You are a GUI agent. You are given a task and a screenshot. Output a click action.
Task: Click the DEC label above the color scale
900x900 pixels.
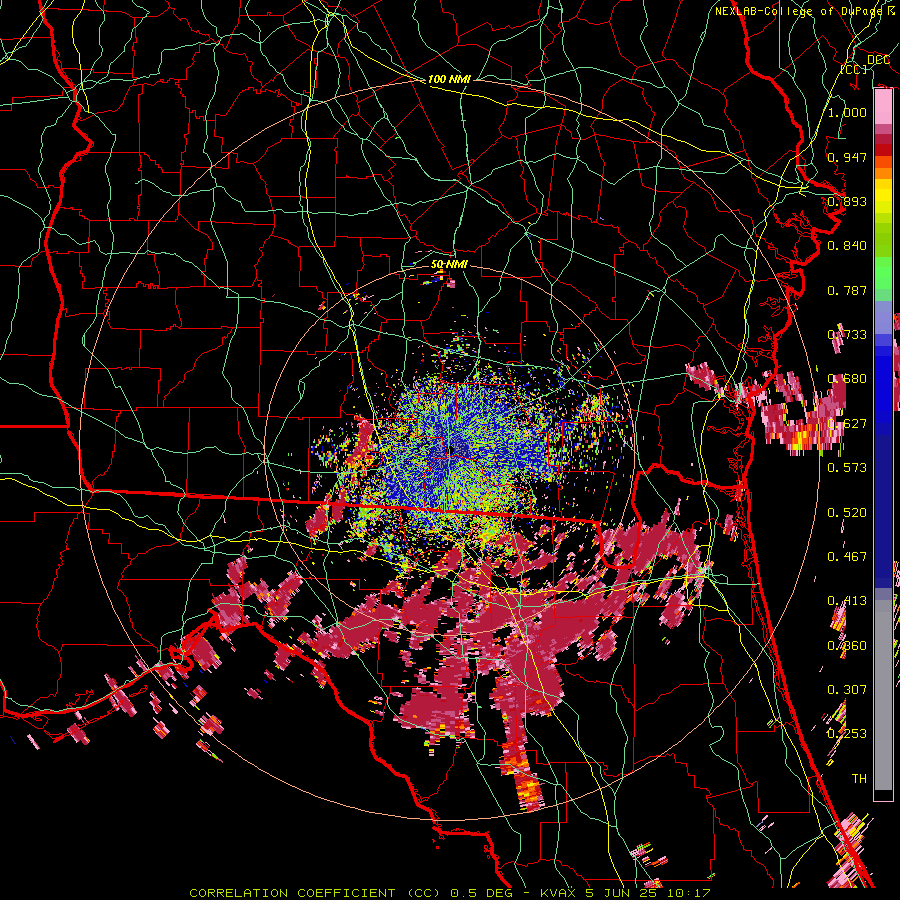pyautogui.click(x=878, y=60)
